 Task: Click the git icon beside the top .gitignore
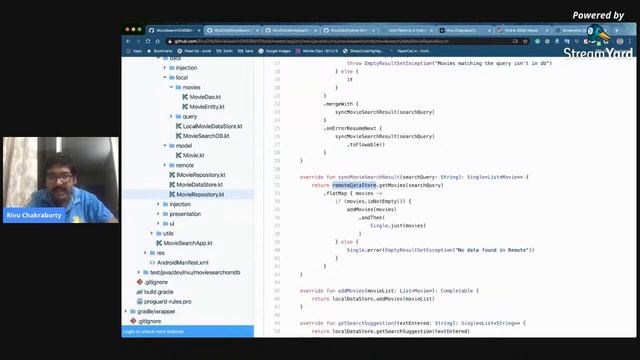[x=140, y=282]
